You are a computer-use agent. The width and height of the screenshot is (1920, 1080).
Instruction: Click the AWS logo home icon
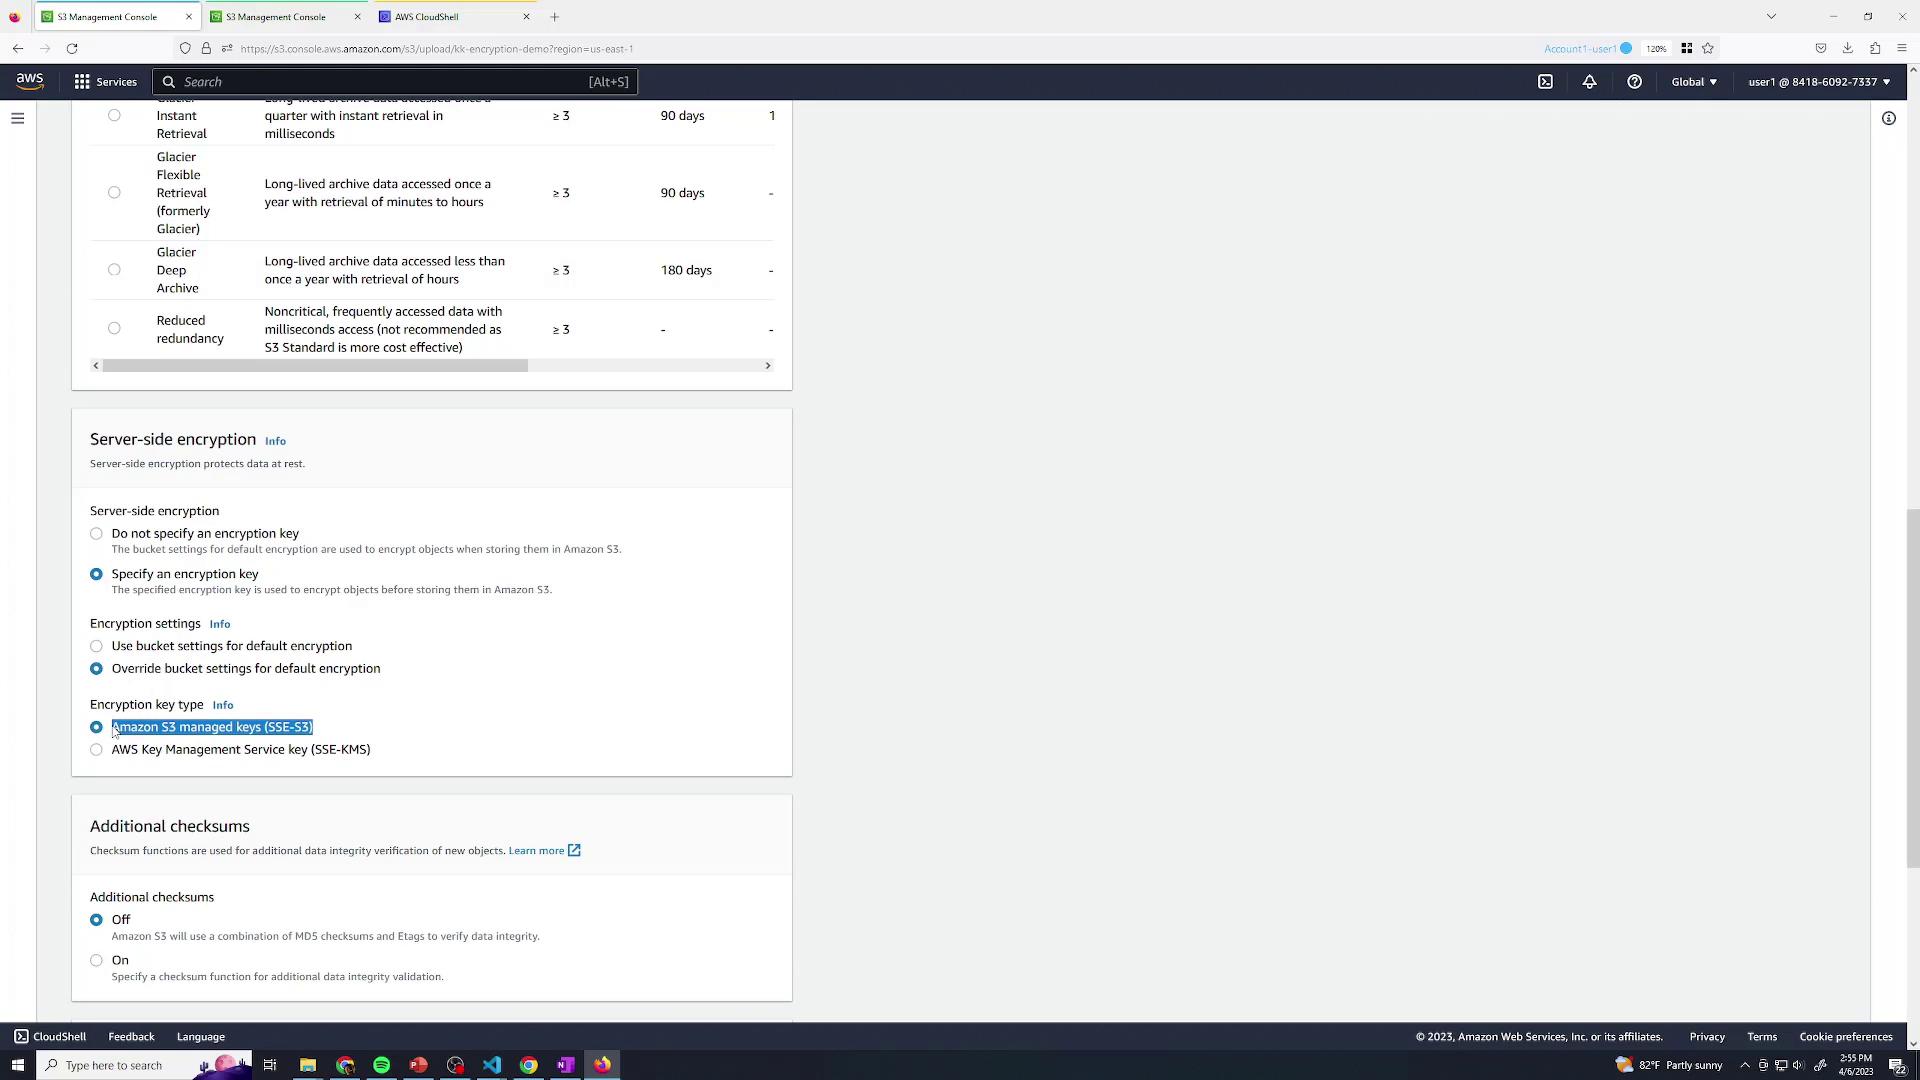[x=30, y=82]
